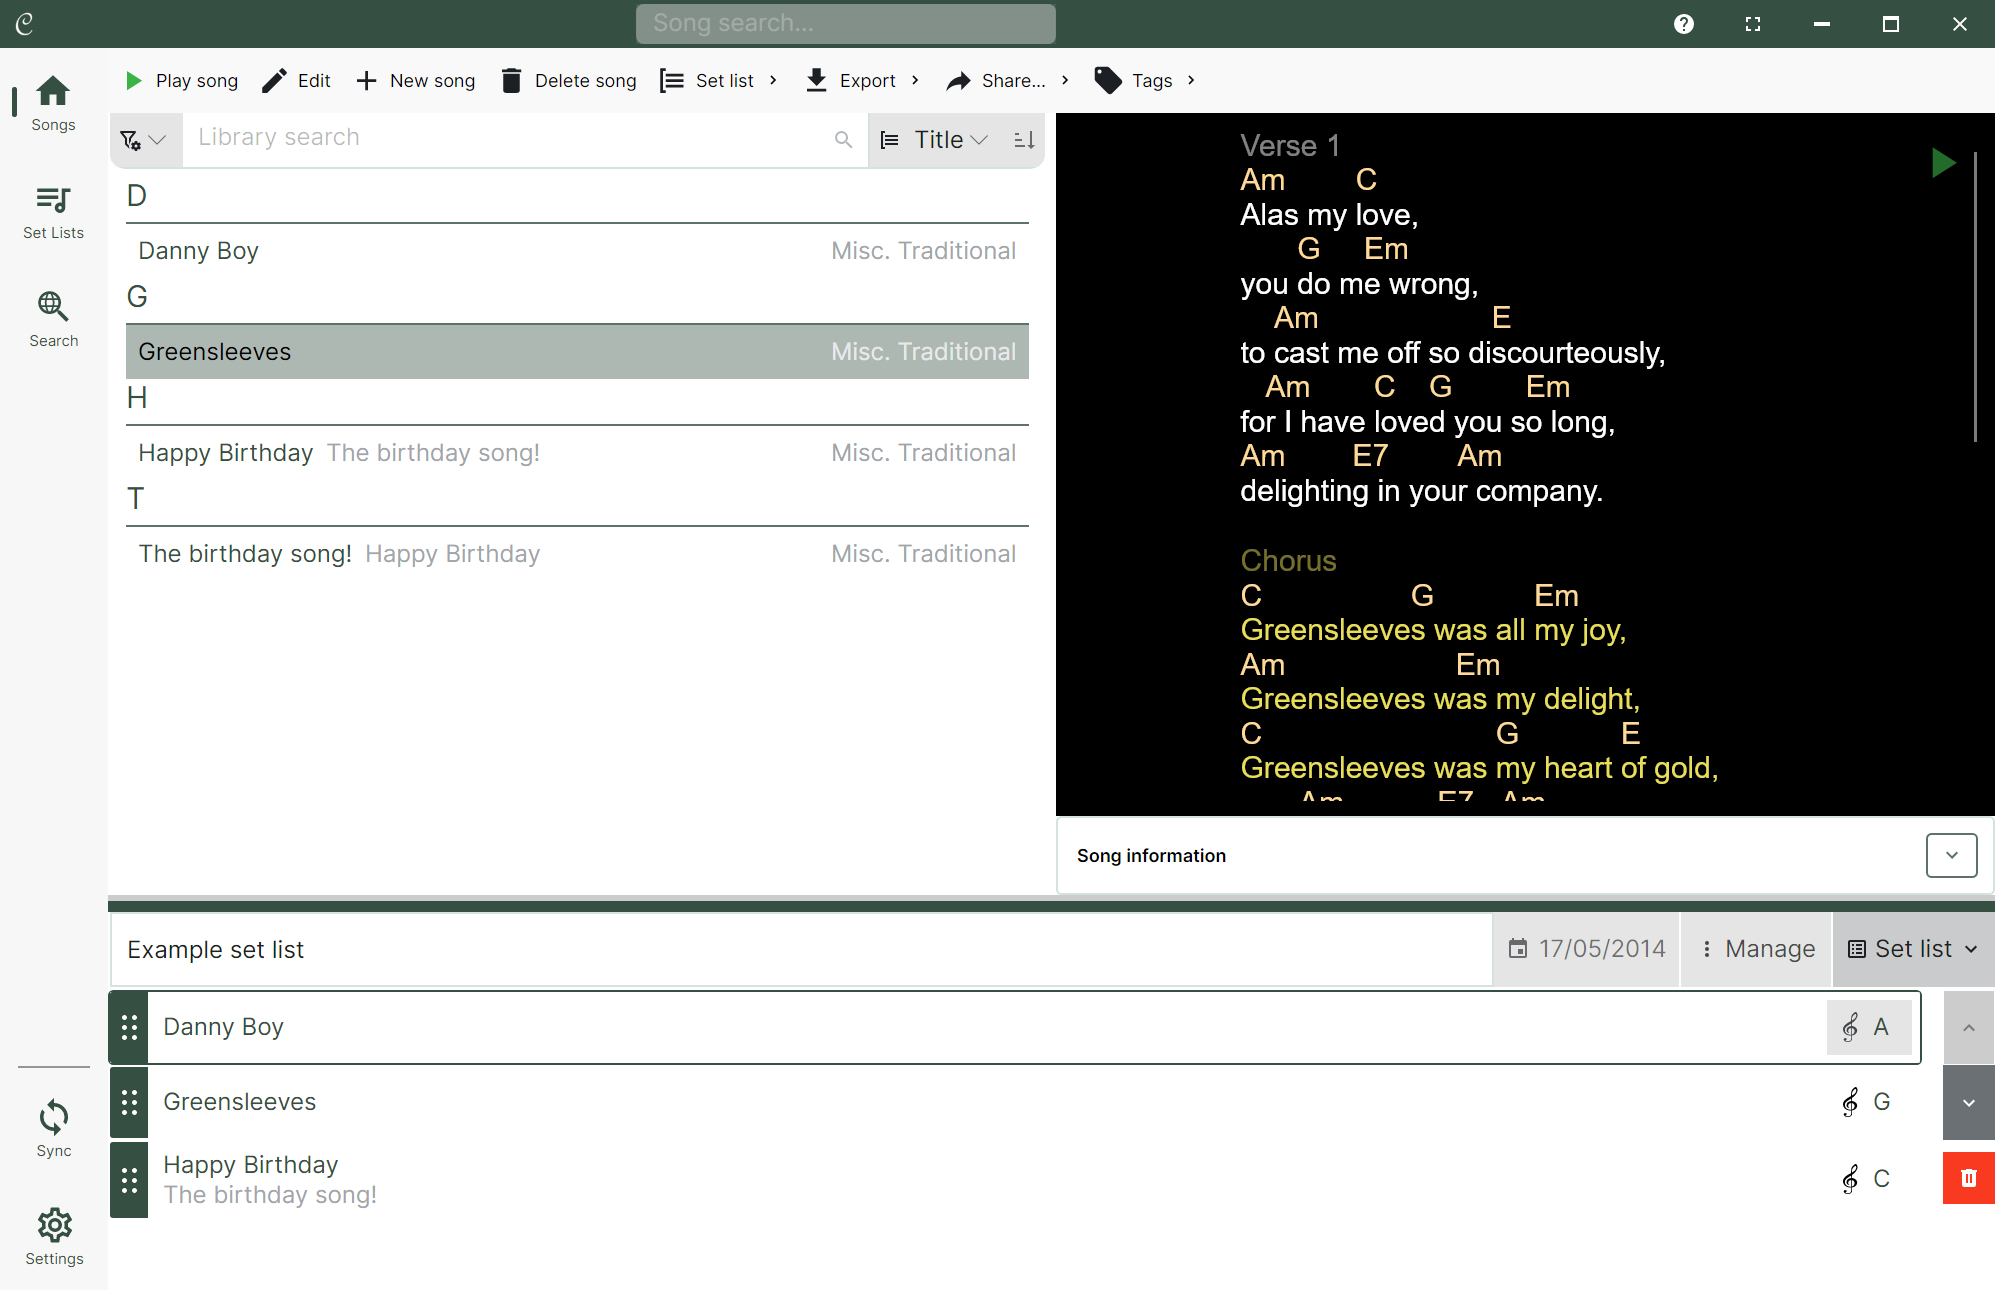Select The birthday song! library entry
Screen dimensions: 1995x1290
(577, 554)
